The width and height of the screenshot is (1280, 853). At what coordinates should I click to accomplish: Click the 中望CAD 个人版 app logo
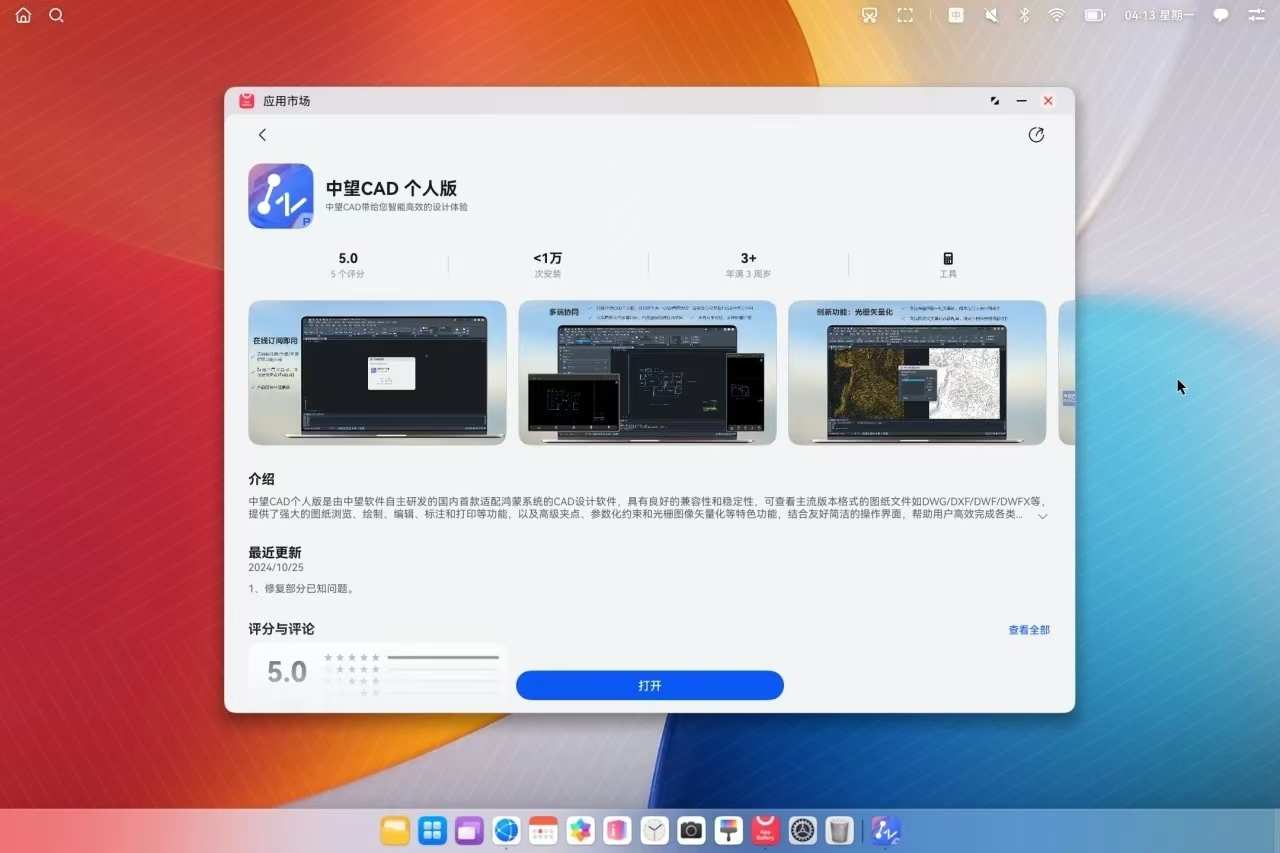pos(281,196)
